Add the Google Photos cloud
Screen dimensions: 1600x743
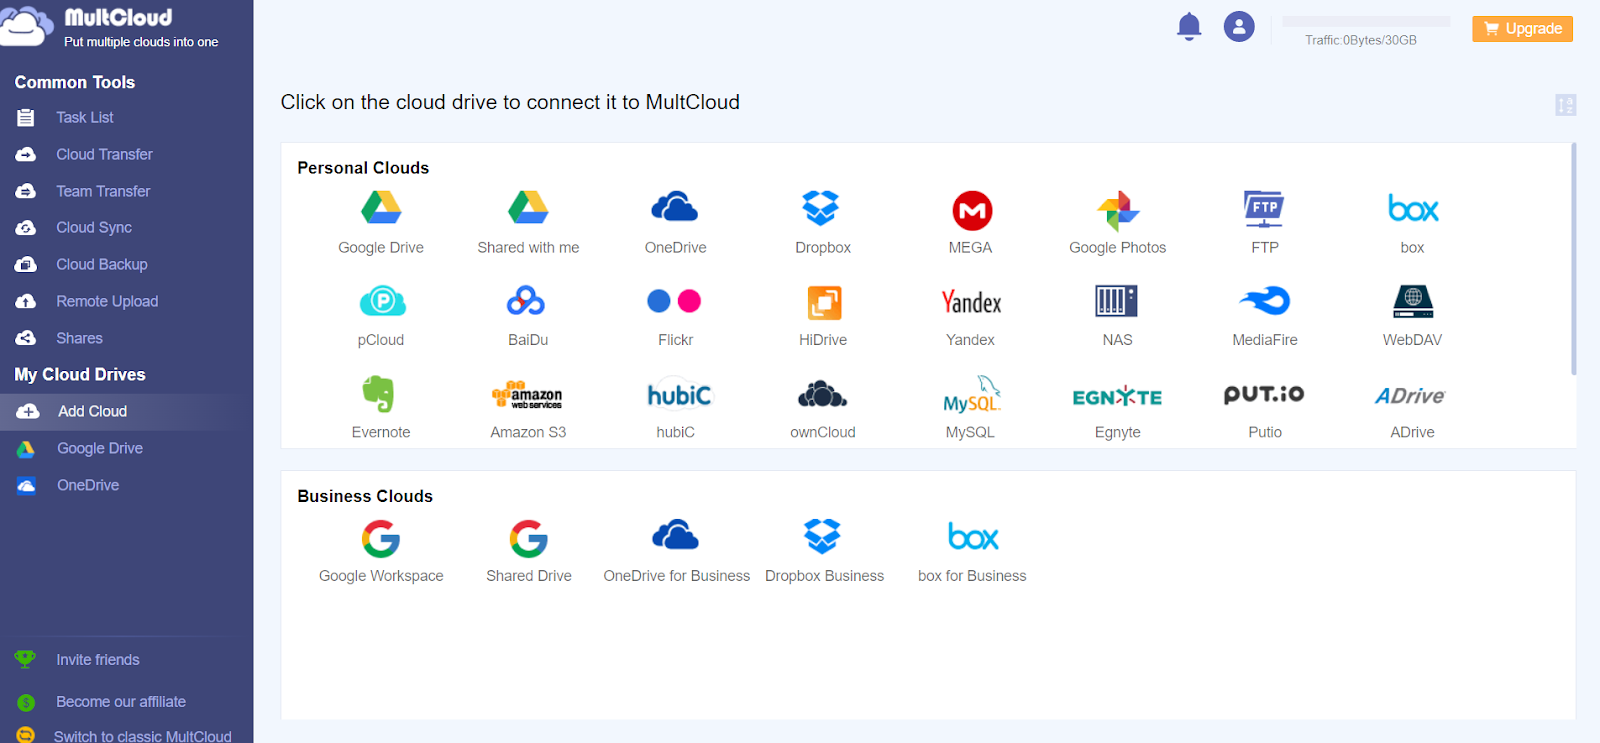(x=1118, y=210)
